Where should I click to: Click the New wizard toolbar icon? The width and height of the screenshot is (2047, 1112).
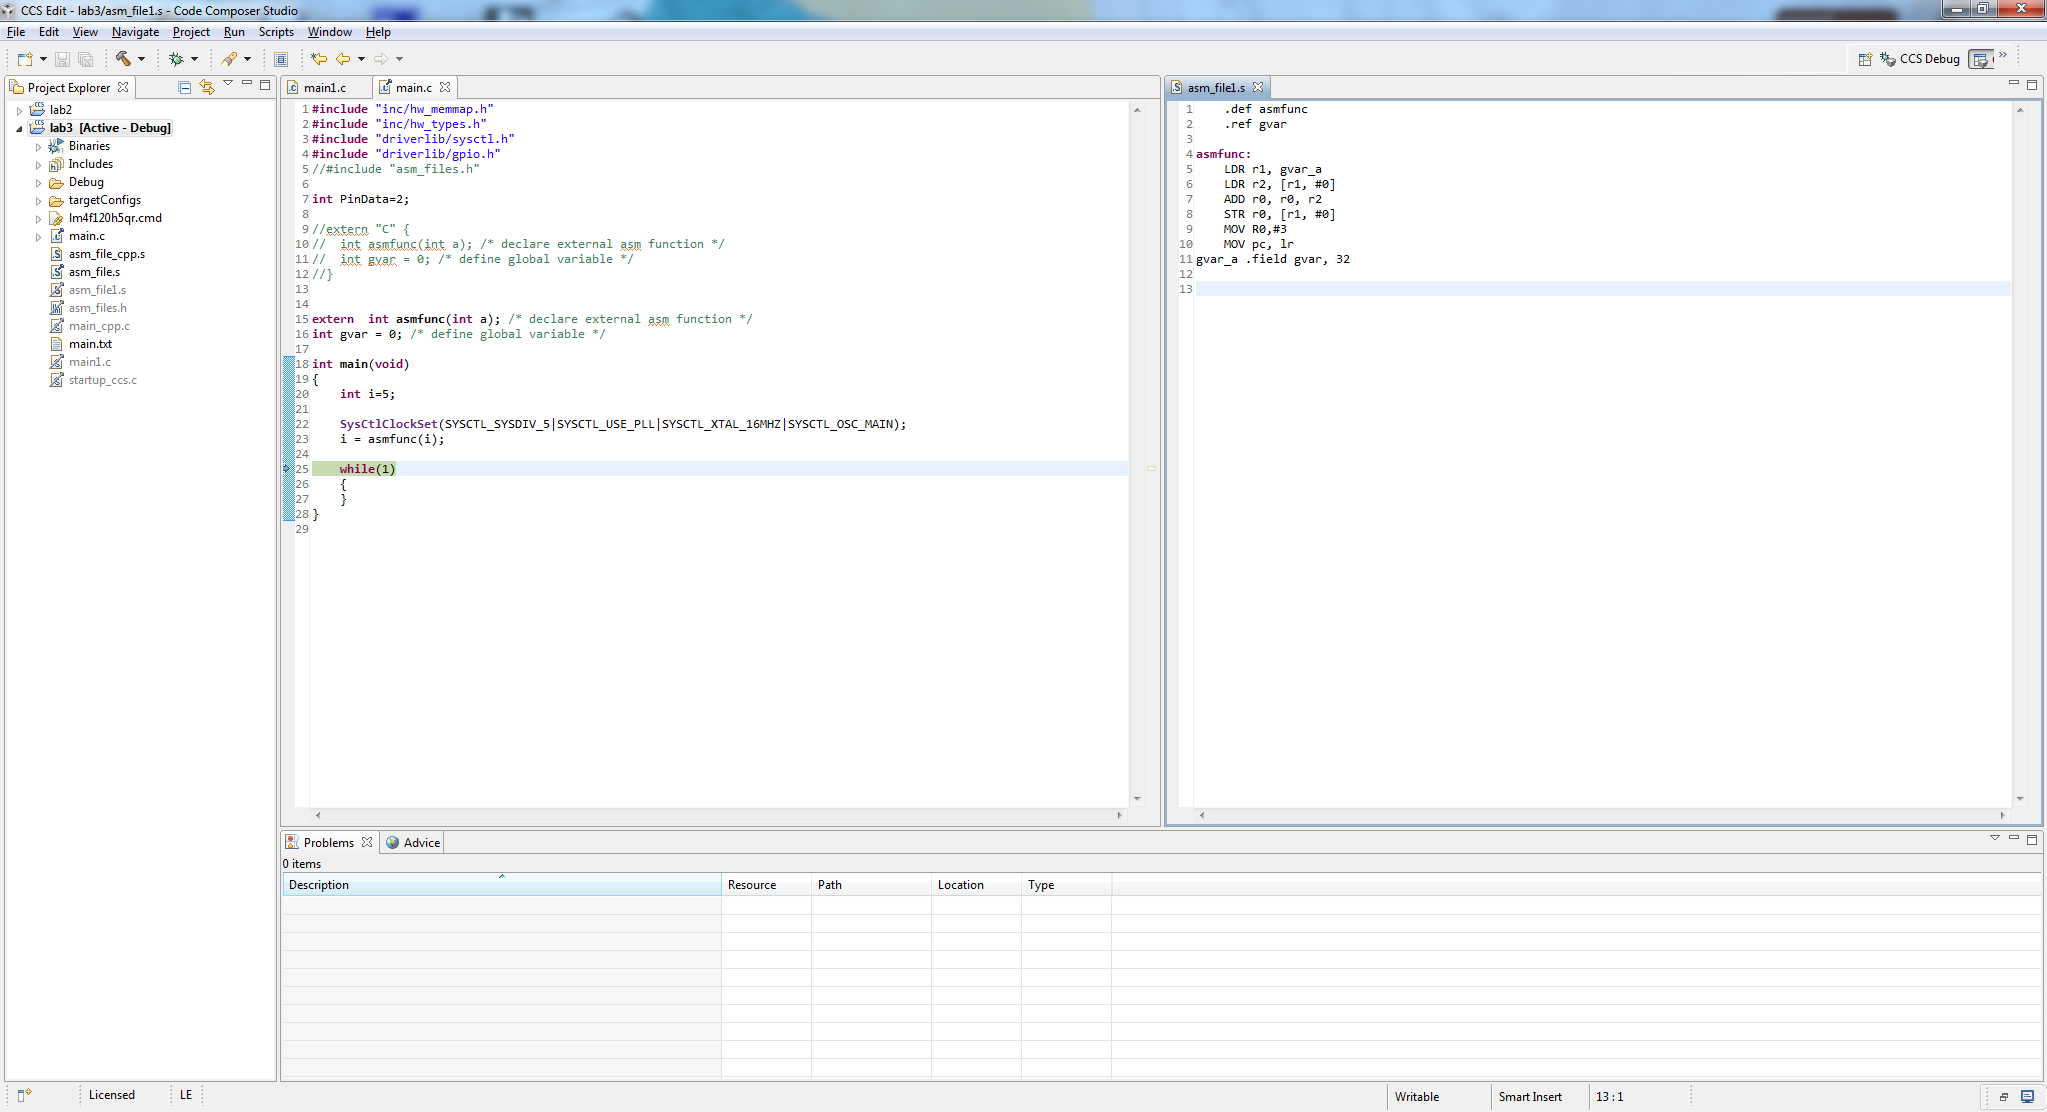(25, 59)
